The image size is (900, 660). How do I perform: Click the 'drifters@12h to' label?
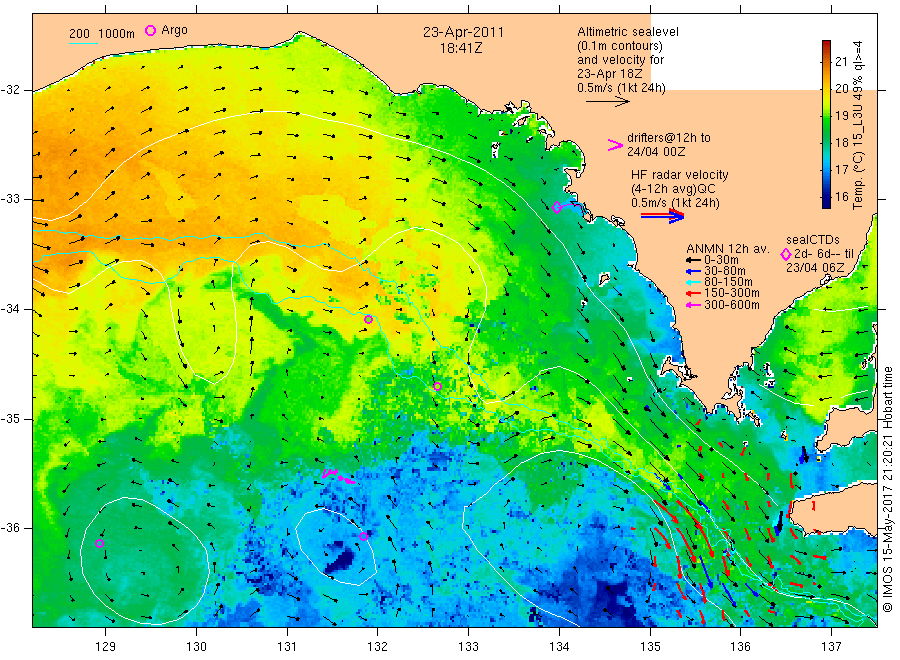[669, 138]
